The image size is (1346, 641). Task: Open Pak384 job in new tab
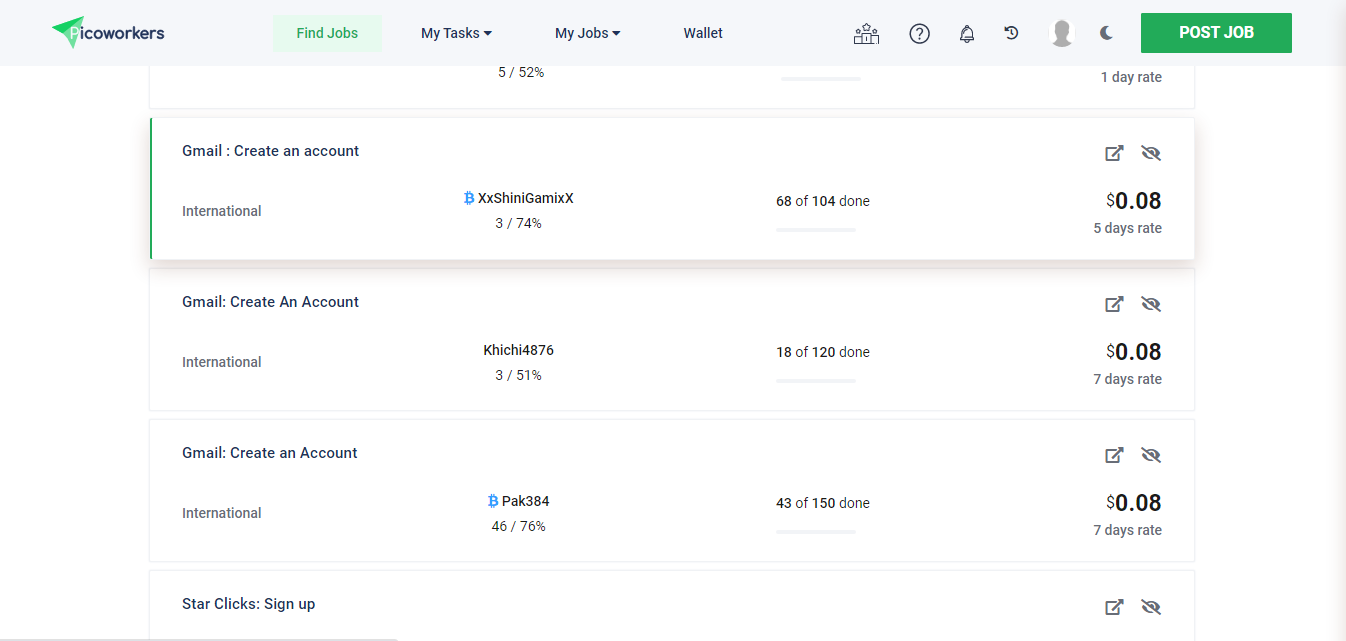(x=1114, y=455)
